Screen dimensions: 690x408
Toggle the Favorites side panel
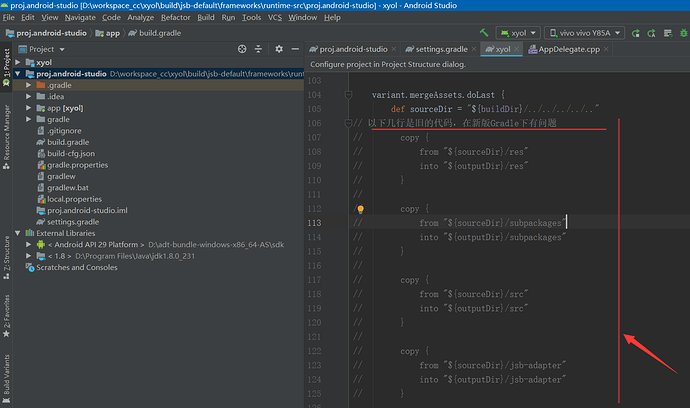[6, 314]
